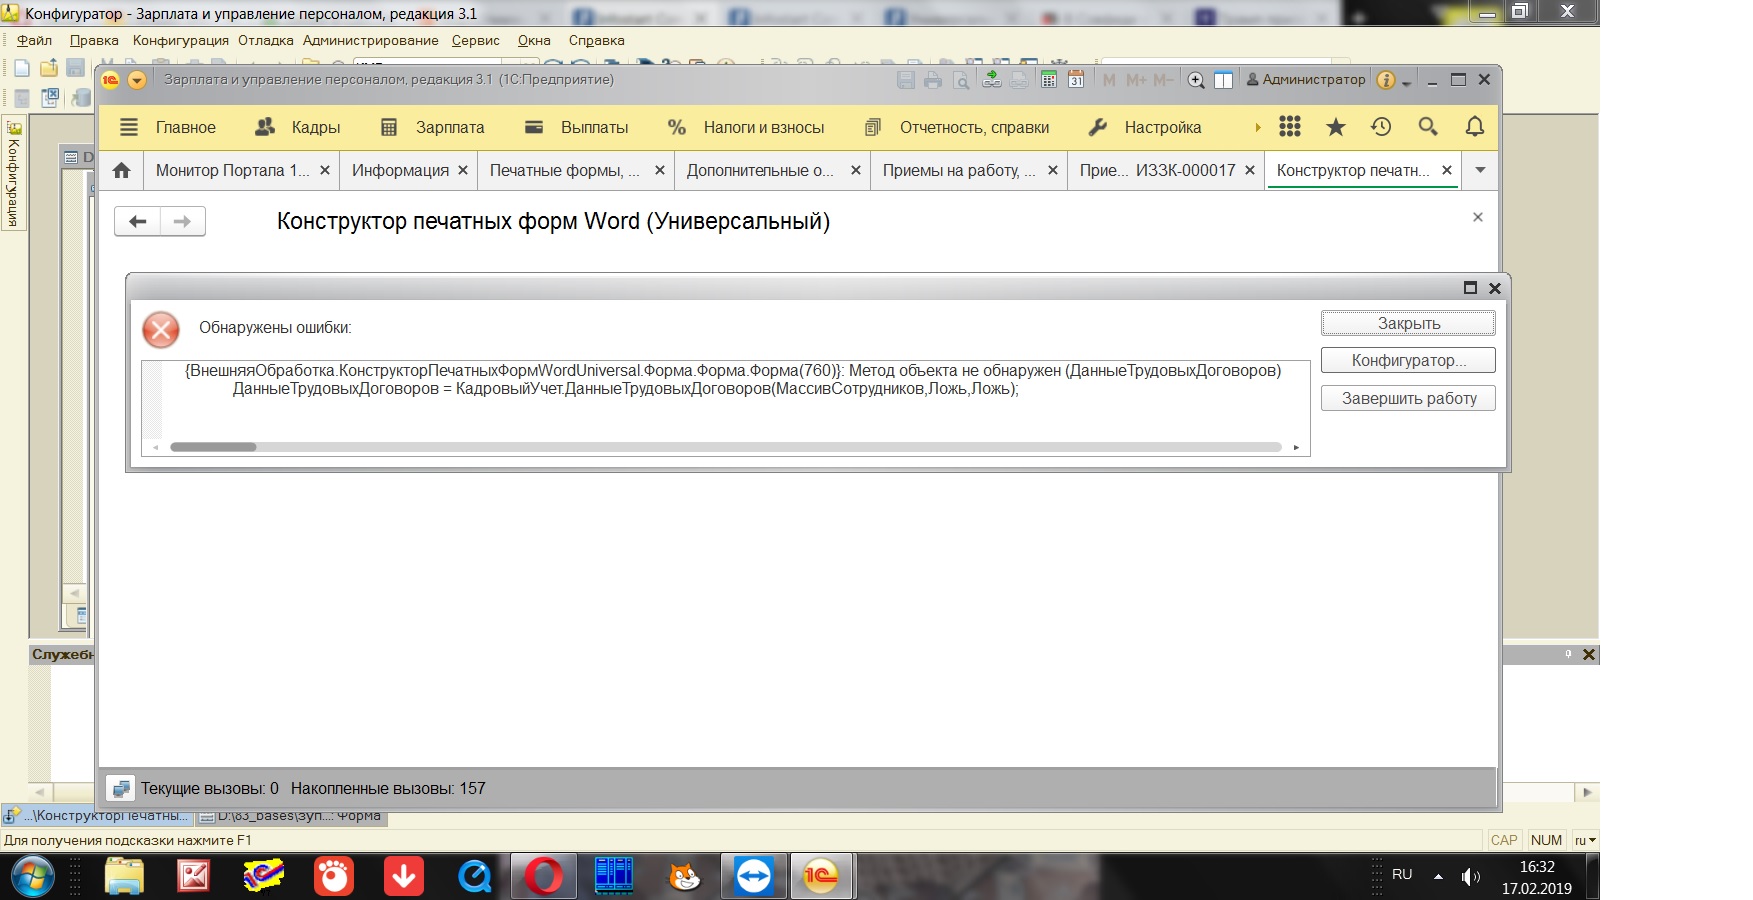Click the Закрыть button in error dialog
This screenshot has width=1753, height=900.
[x=1408, y=323]
